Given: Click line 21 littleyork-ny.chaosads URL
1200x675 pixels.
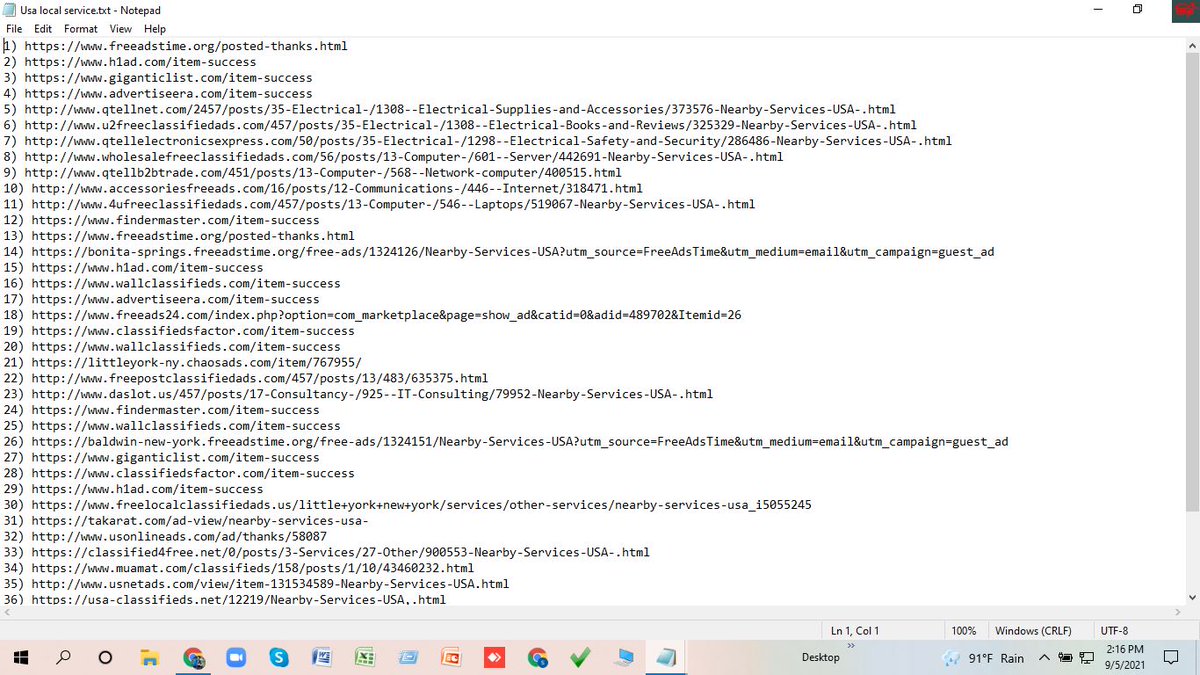Looking at the screenshot, I should tap(196, 363).
